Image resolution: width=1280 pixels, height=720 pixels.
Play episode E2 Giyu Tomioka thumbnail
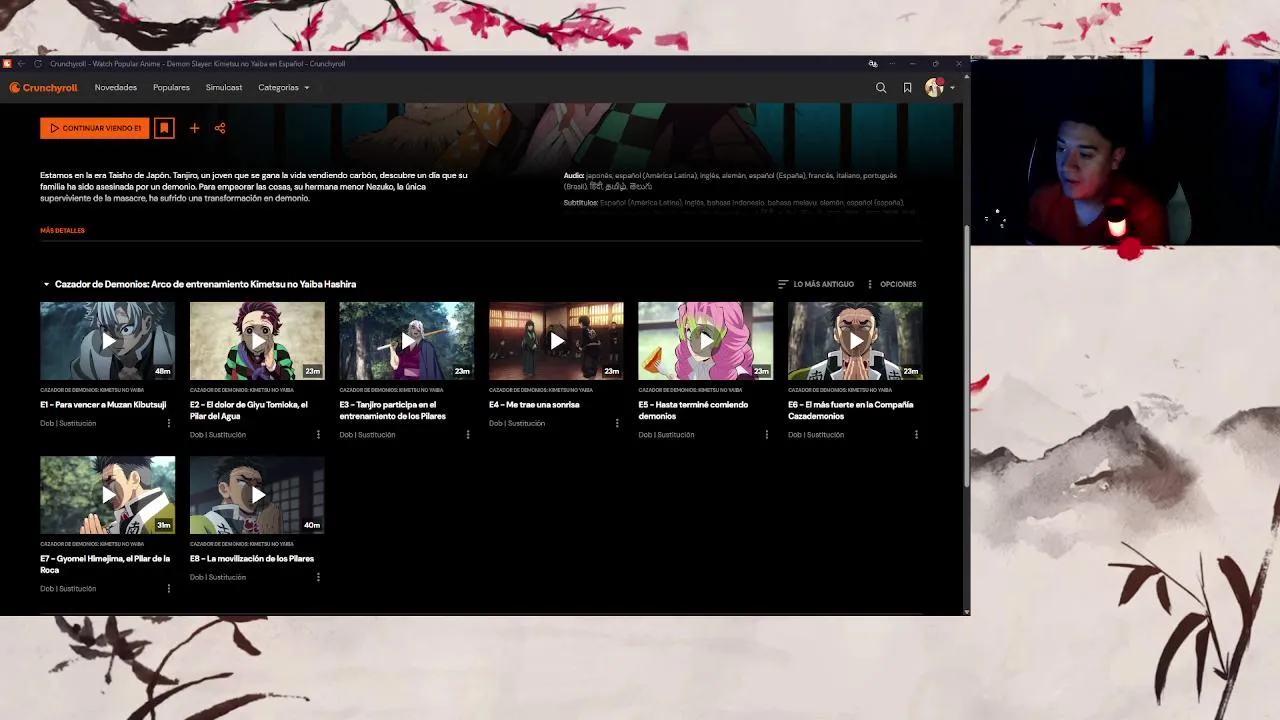pos(257,341)
